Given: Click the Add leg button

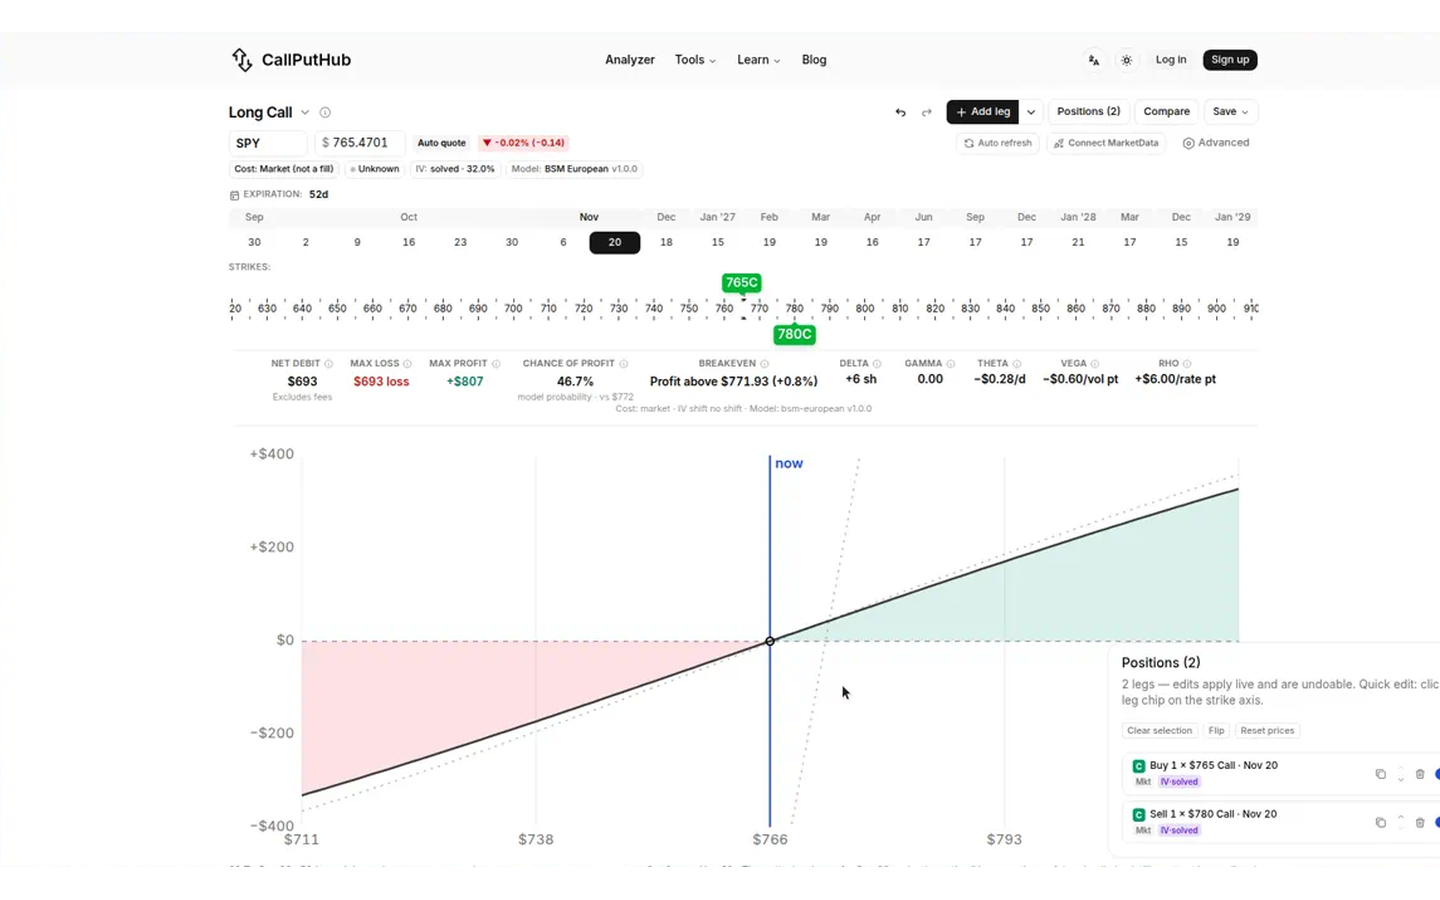Looking at the screenshot, I should [x=983, y=112].
